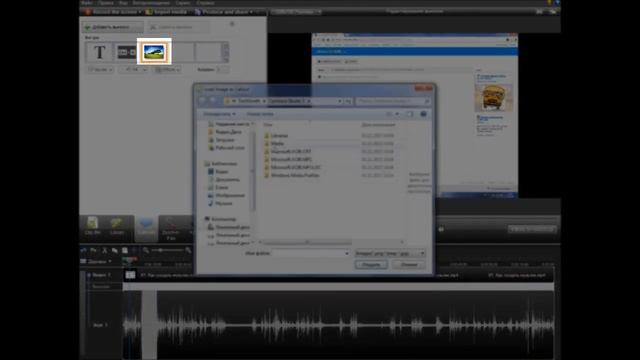The width and height of the screenshot is (640, 360).
Task: Click the help icon in file dialog
Action: point(423,114)
